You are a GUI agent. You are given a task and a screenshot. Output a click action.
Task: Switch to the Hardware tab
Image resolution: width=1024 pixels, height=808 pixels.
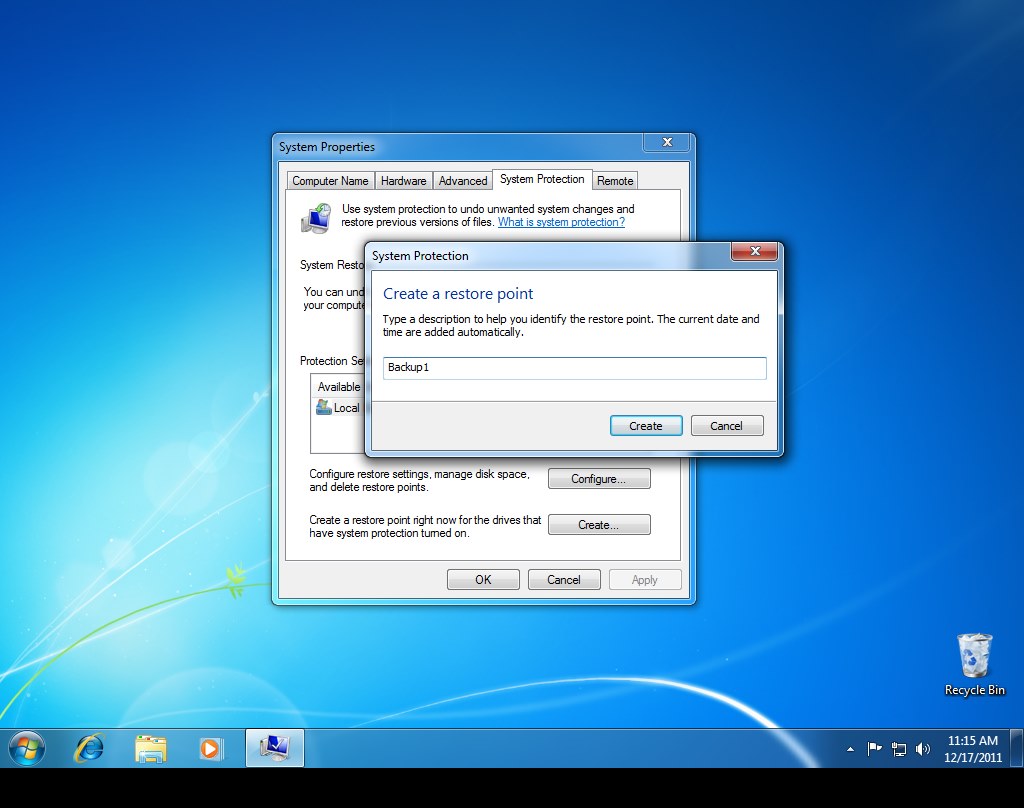coord(404,181)
